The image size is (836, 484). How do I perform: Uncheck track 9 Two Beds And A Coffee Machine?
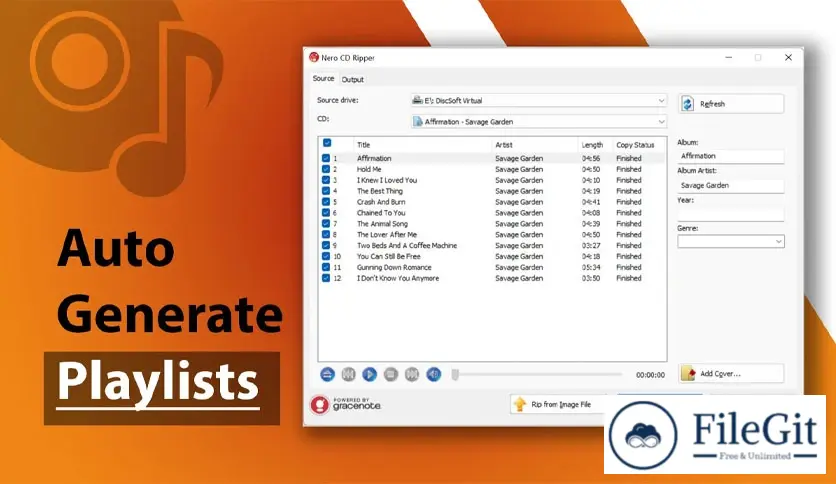pos(326,246)
